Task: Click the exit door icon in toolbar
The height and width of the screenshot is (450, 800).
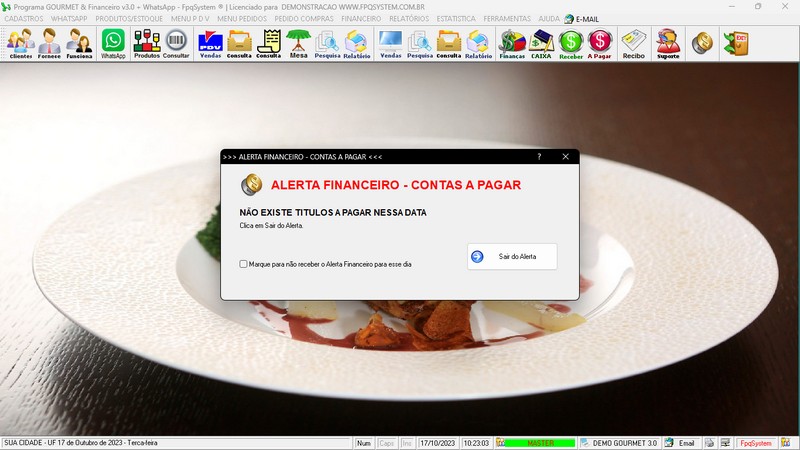Action: pyautogui.click(x=736, y=43)
